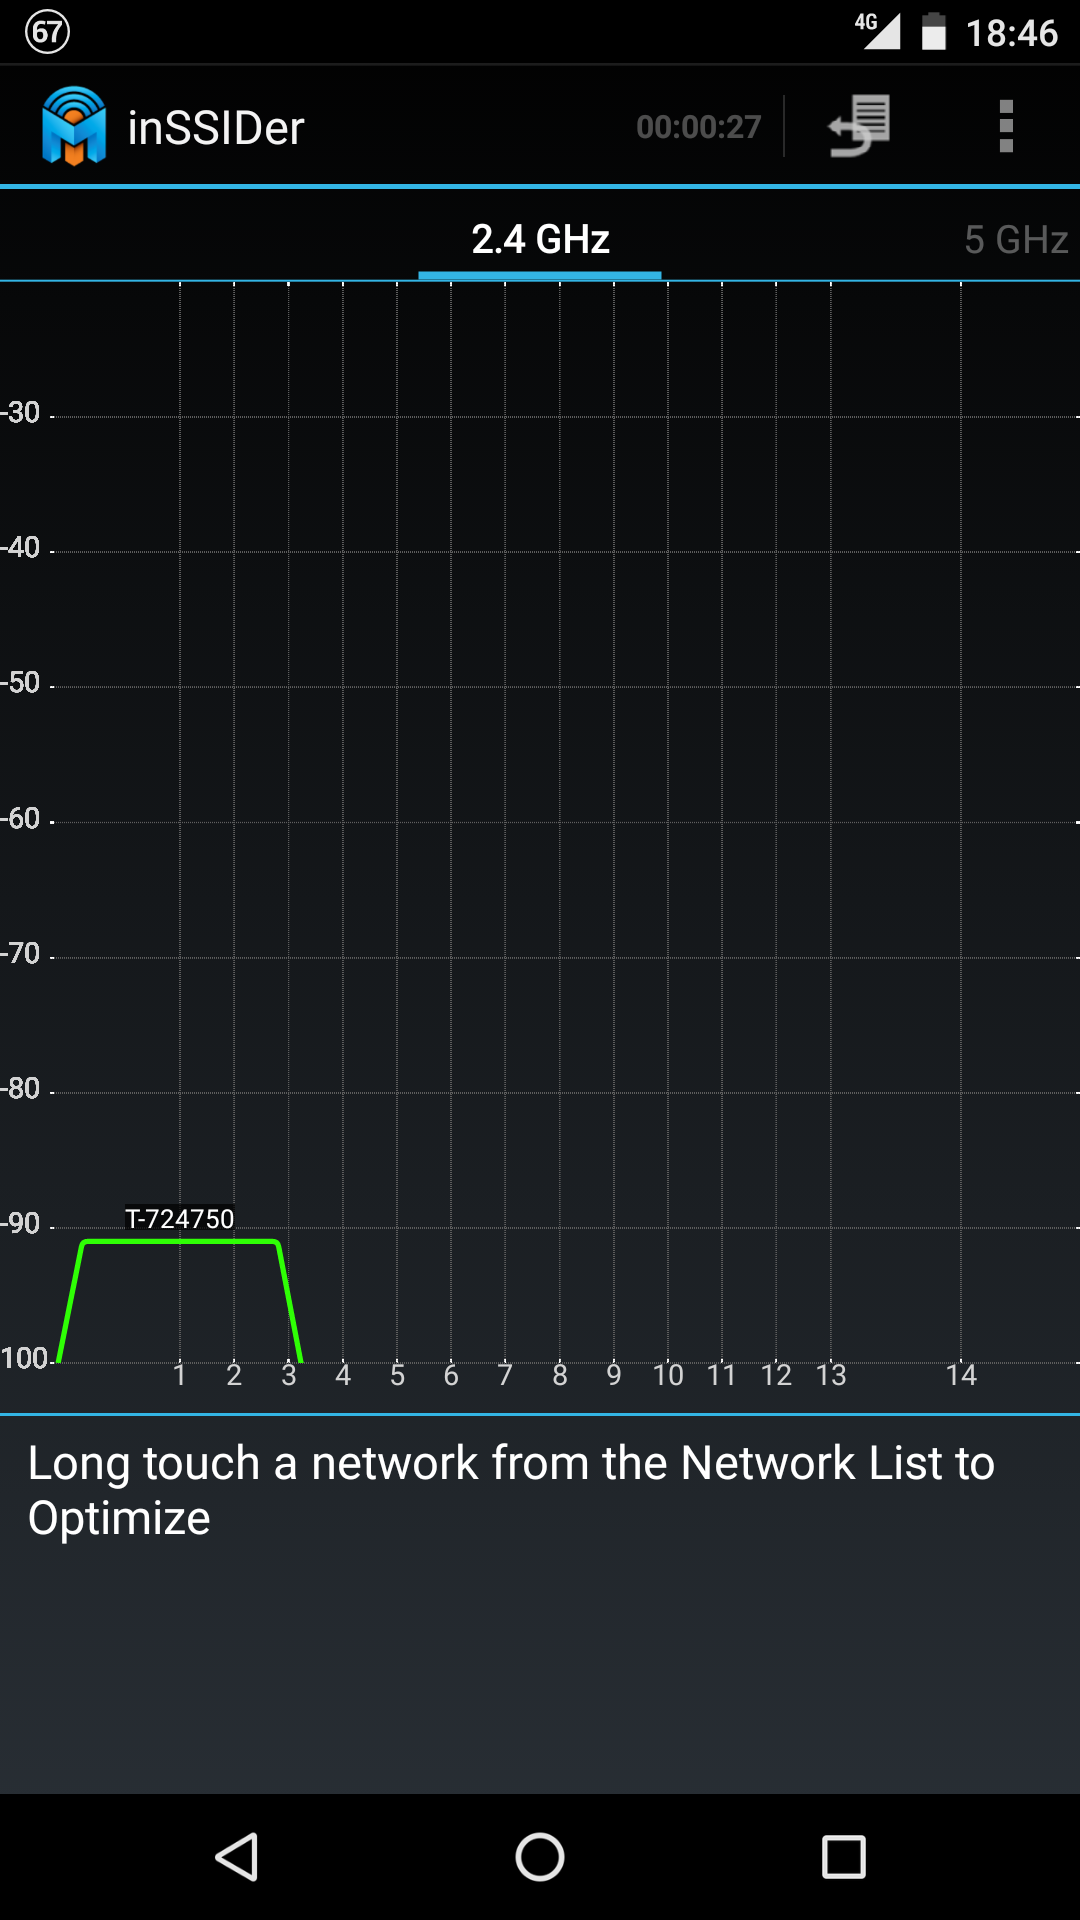Tap the 4G signal strength icon

(877, 31)
